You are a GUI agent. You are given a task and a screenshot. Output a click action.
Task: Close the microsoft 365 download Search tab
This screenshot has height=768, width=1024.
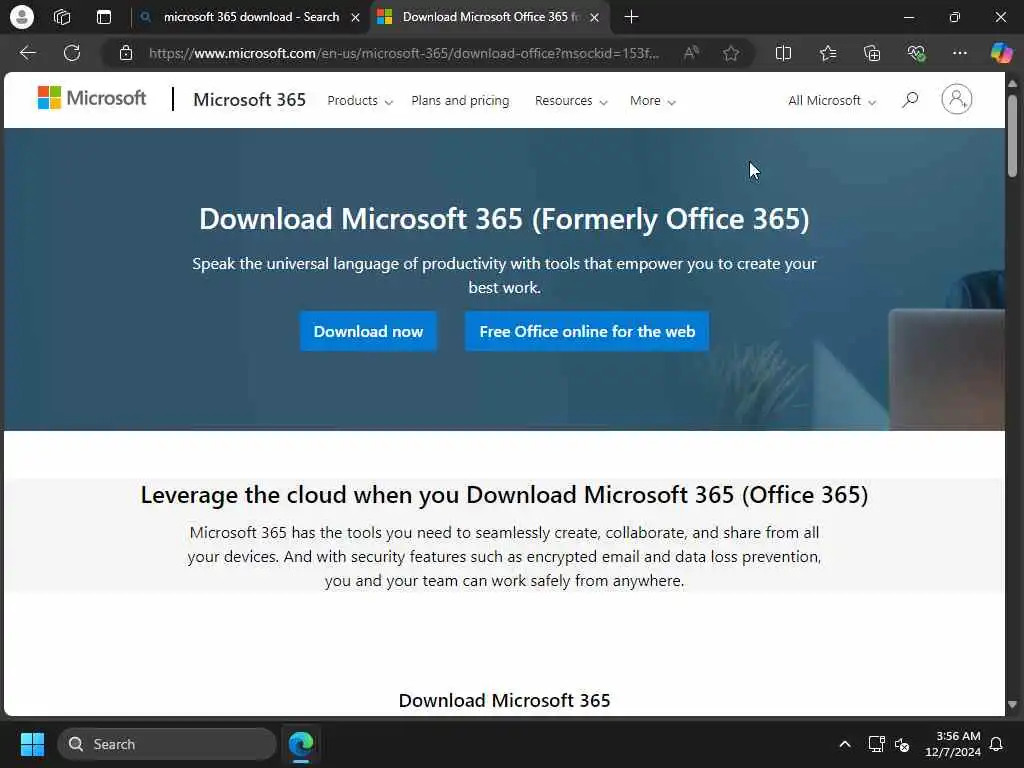point(355,18)
